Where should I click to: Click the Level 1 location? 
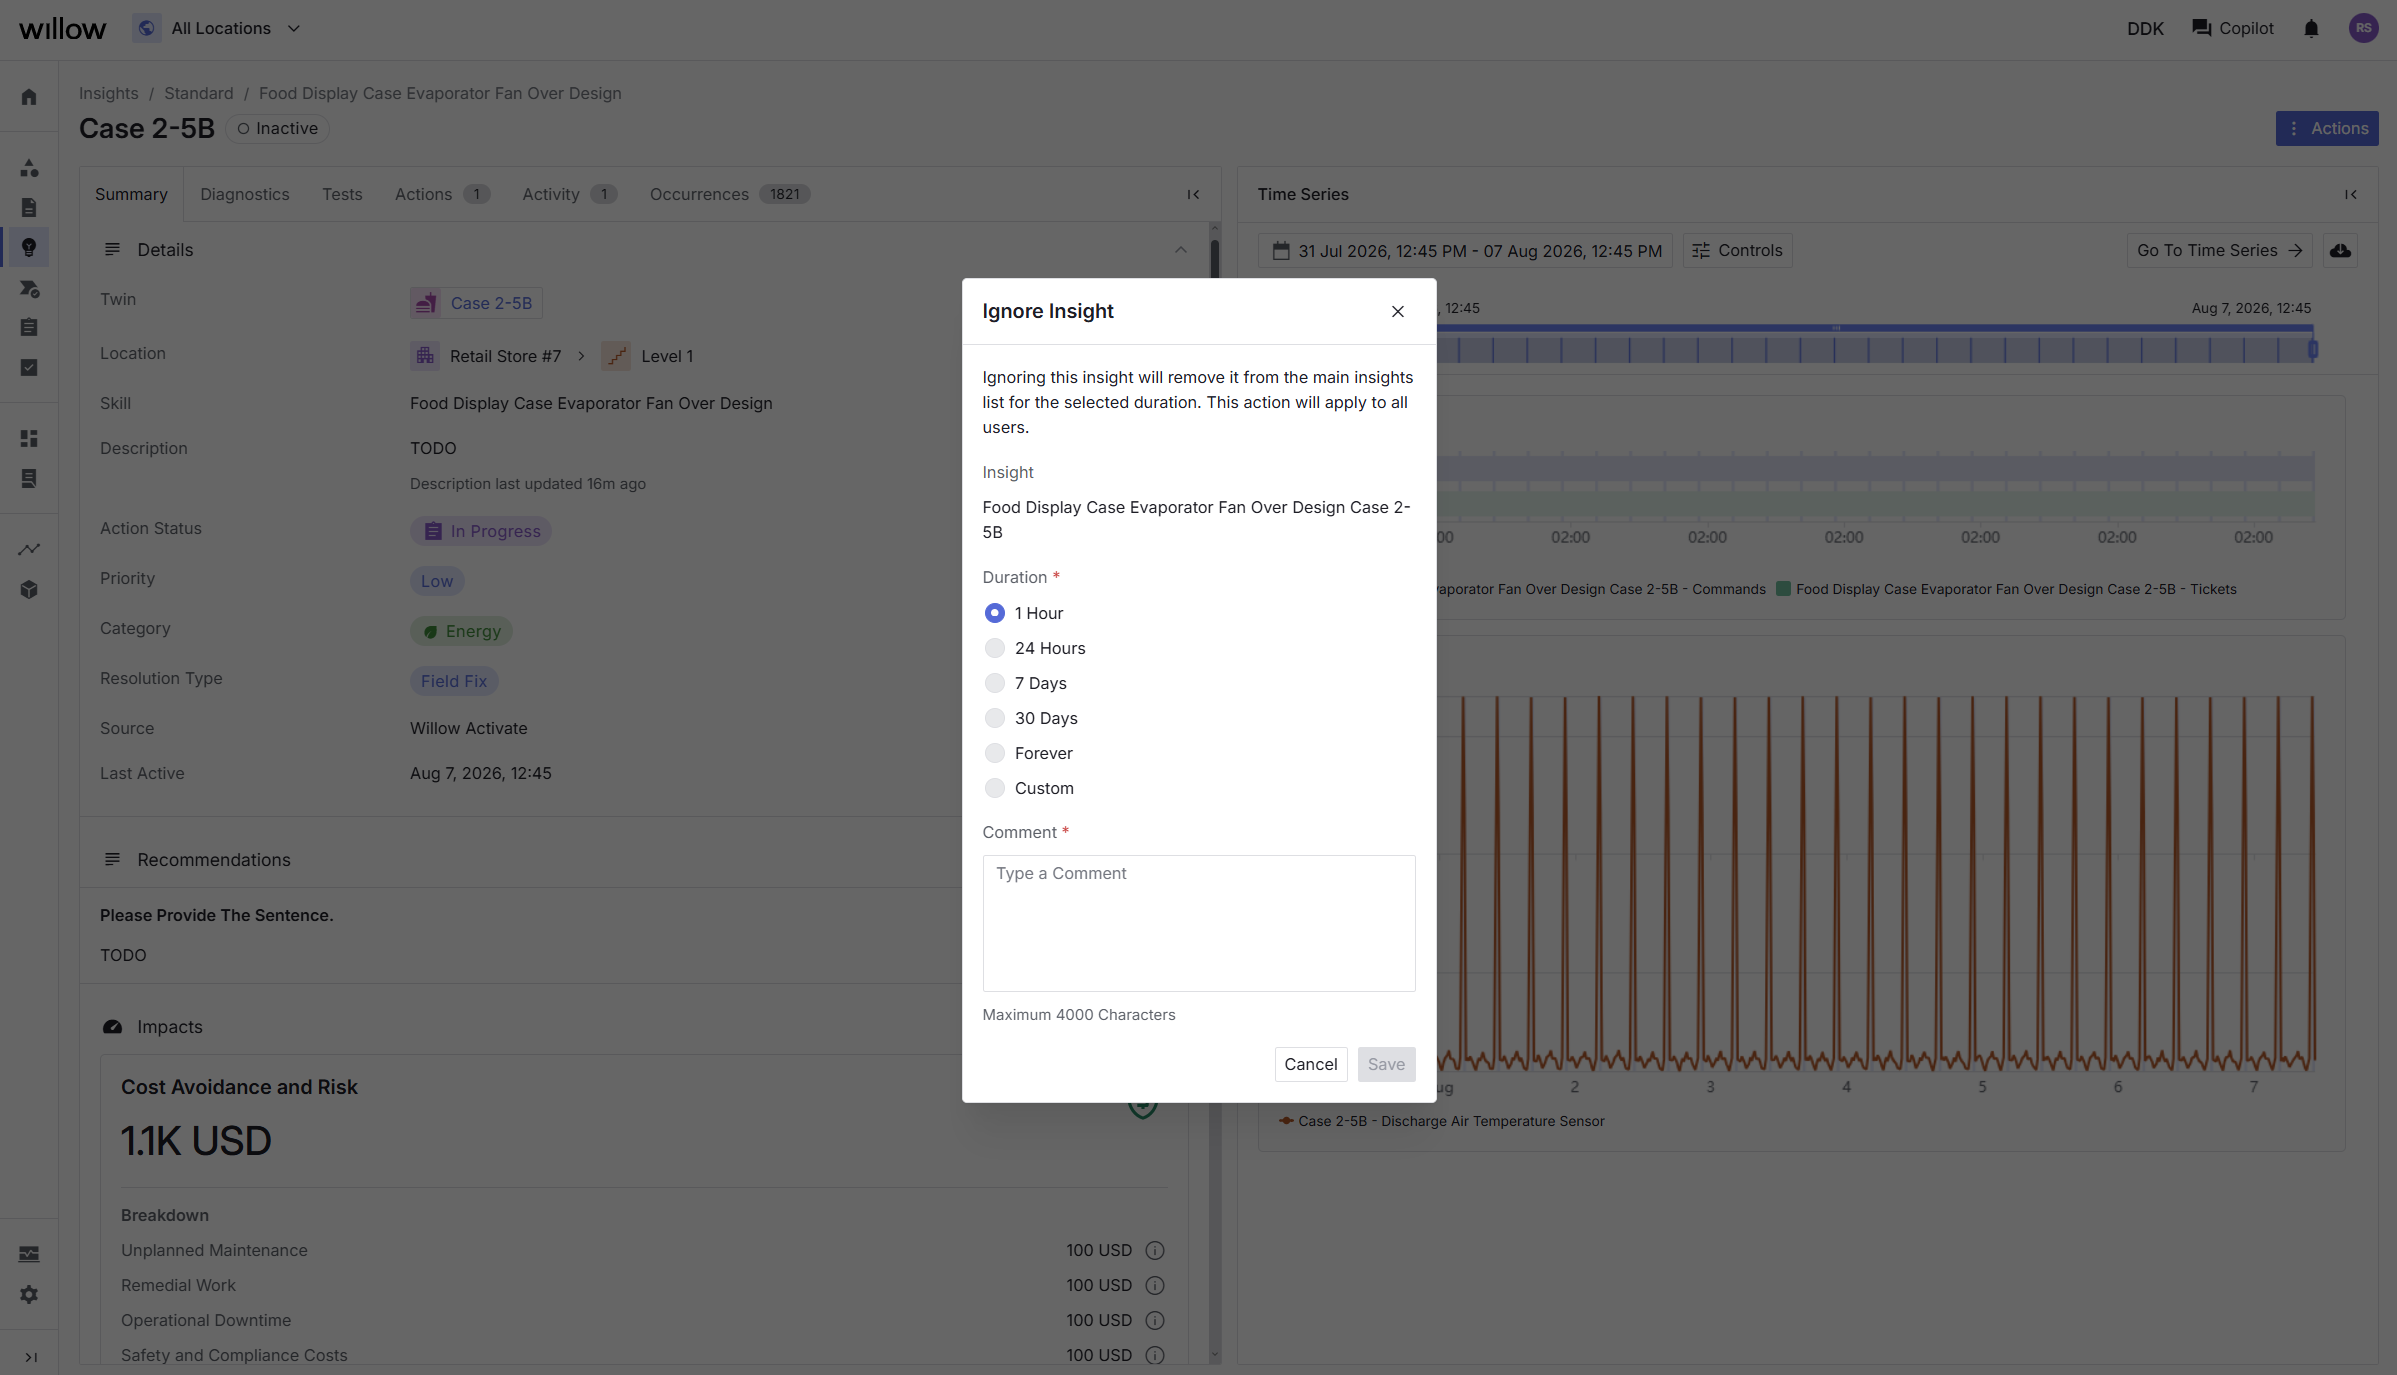[x=648, y=356]
